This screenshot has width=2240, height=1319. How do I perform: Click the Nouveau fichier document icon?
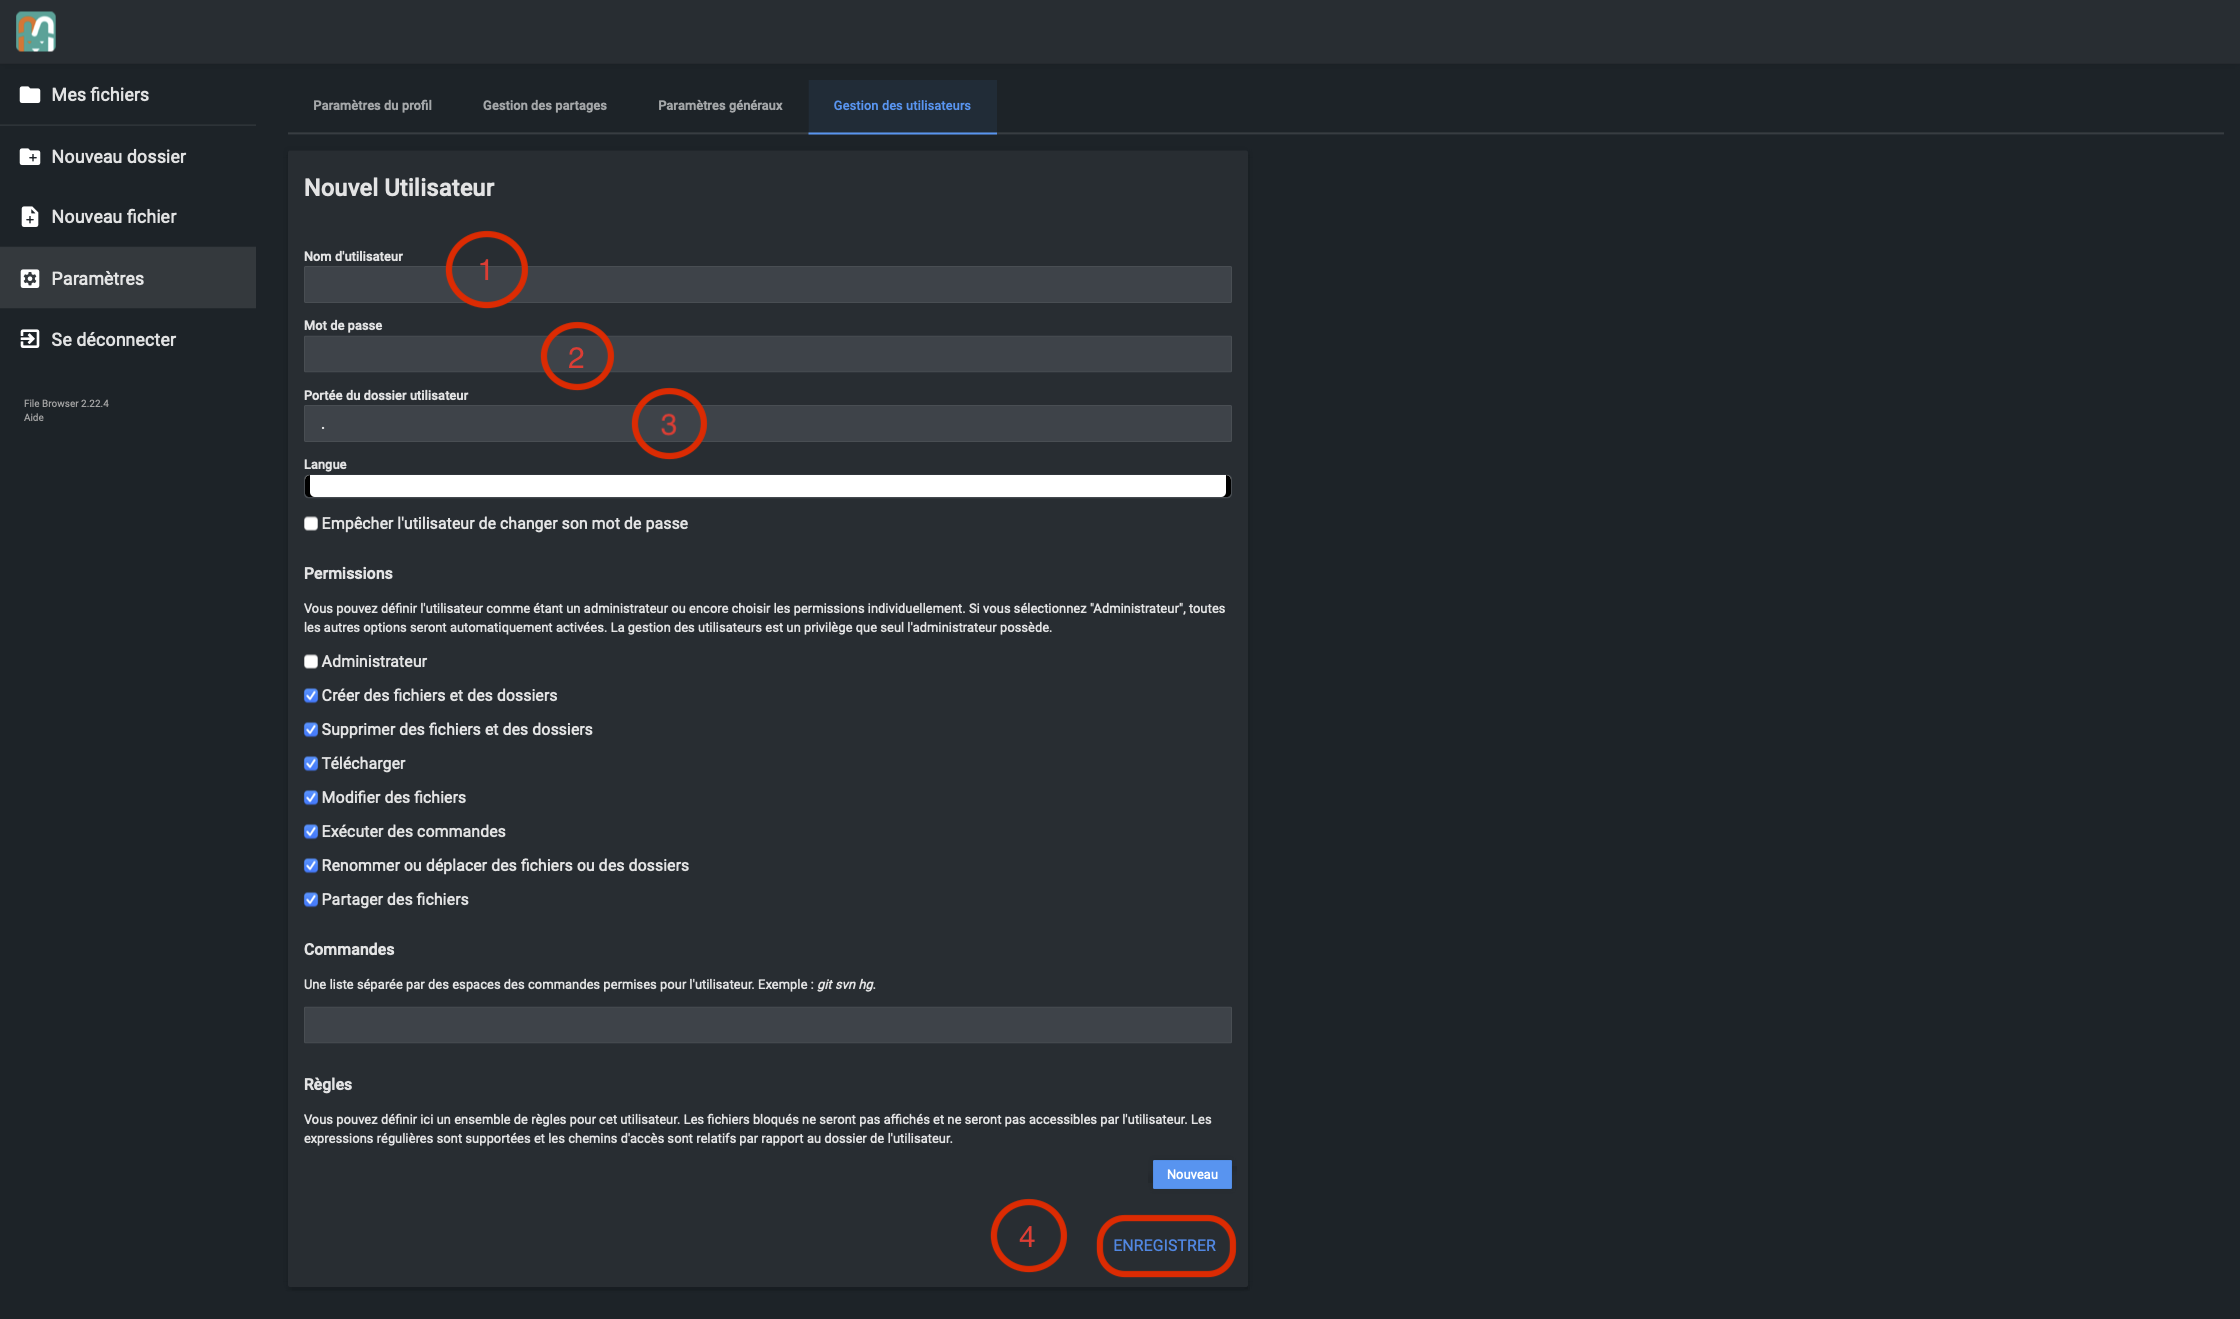tap(30, 217)
